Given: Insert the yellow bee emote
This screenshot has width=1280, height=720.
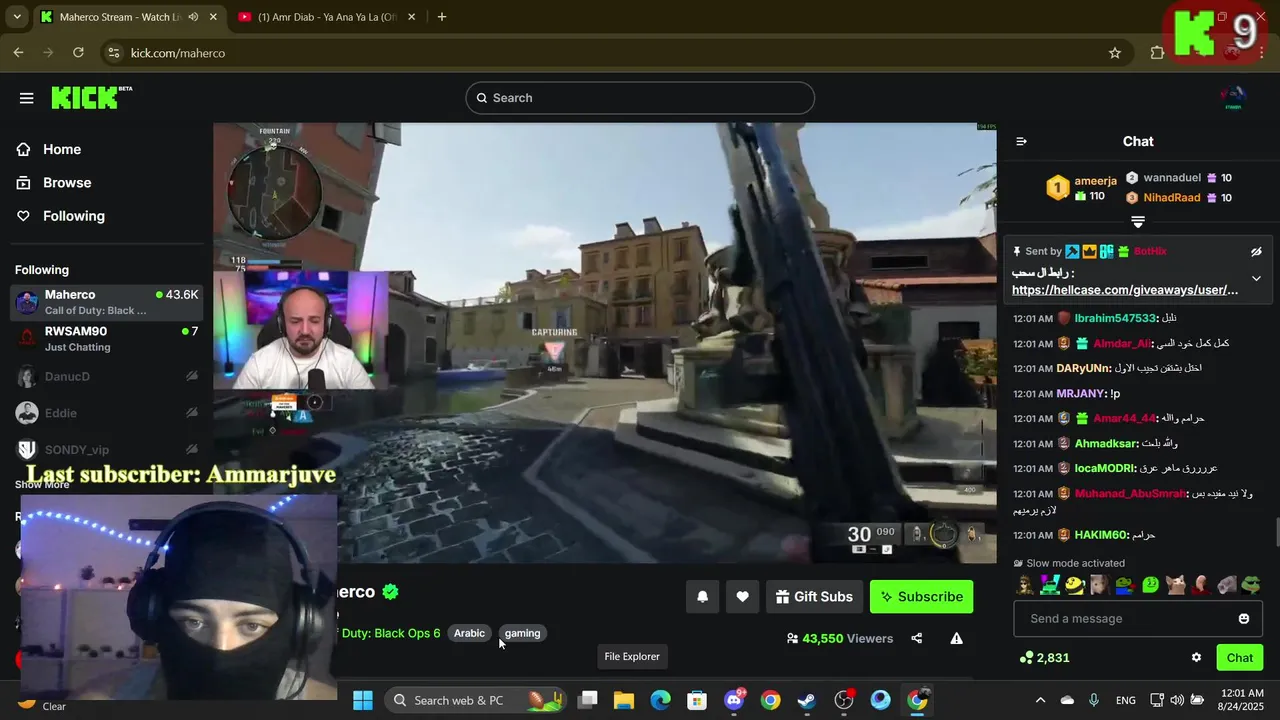Looking at the screenshot, I should (1073, 585).
